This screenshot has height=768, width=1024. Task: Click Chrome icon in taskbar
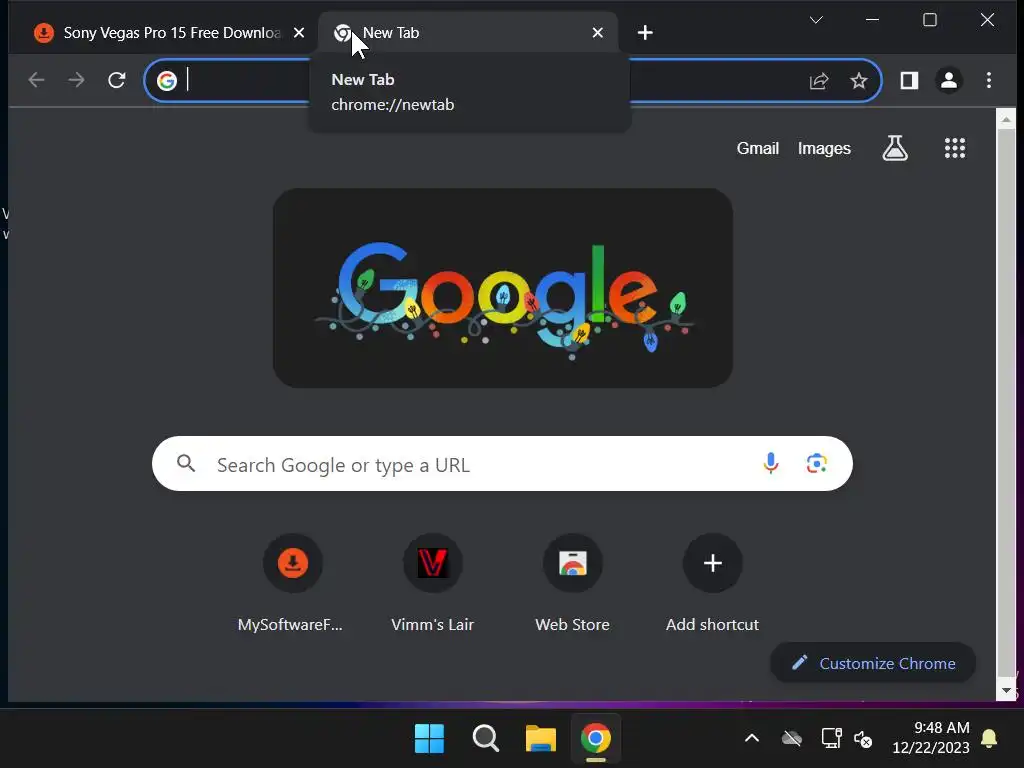pyautogui.click(x=596, y=739)
